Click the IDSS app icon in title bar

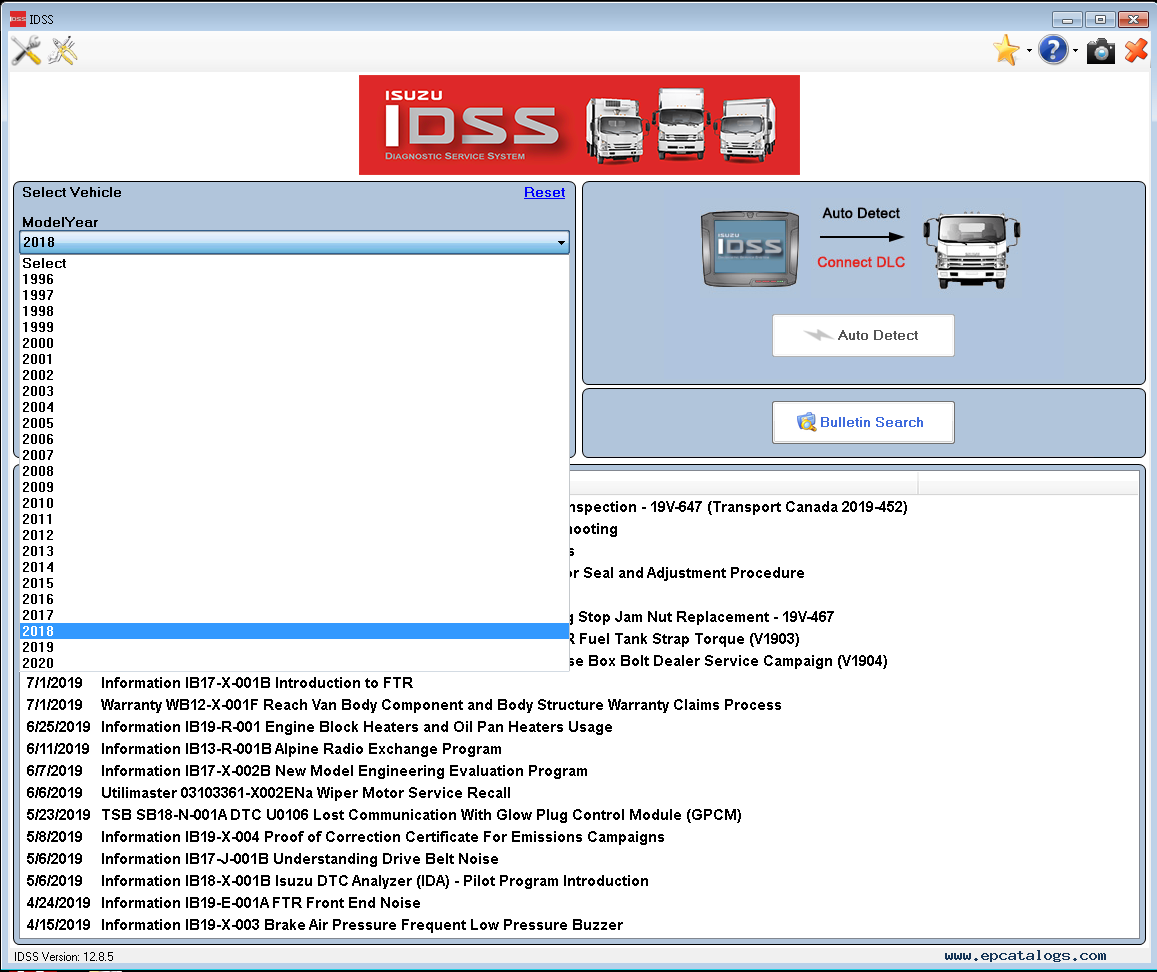18,19
